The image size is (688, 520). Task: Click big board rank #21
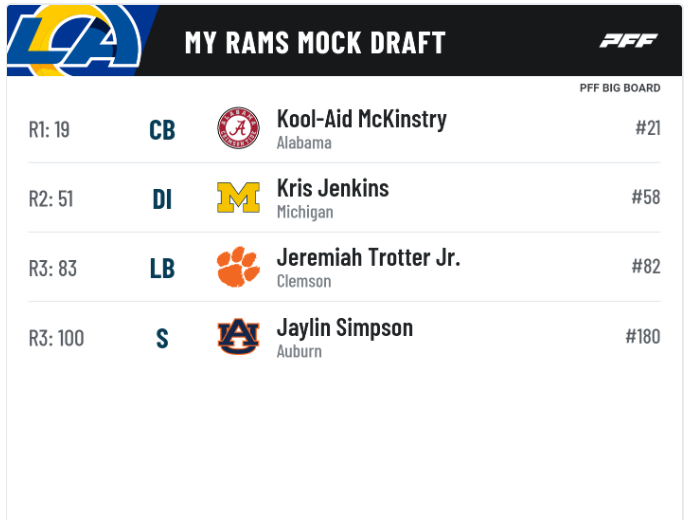pos(647,127)
